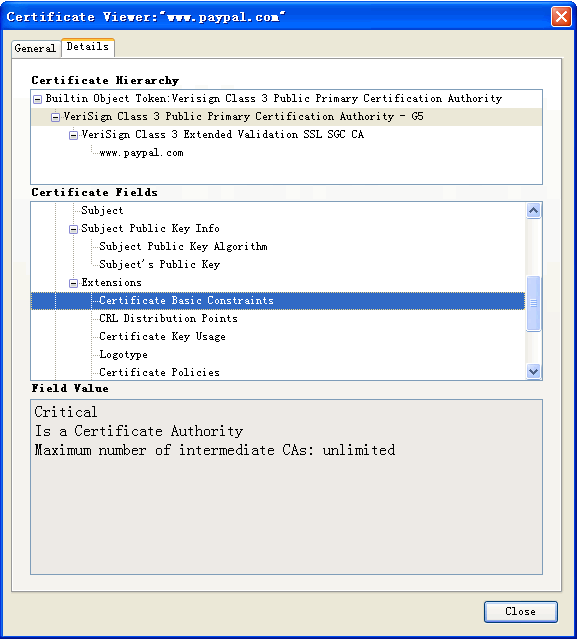Select Subject Public Key Info field
577x639 pixels.
[x=150, y=228]
